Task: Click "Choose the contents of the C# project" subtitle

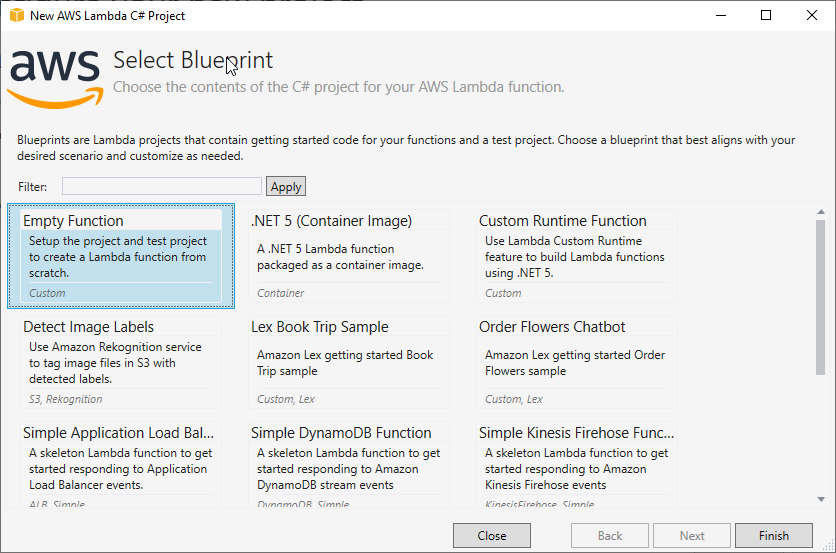Action: pyautogui.click(x=339, y=87)
